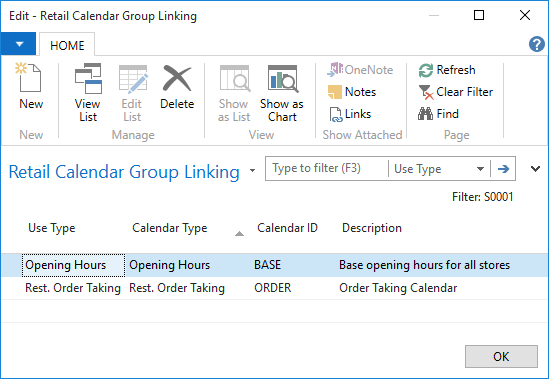Switch to the HOME ribbon tab
This screenshot has height=379, width=549.
[x=67, y=45]
